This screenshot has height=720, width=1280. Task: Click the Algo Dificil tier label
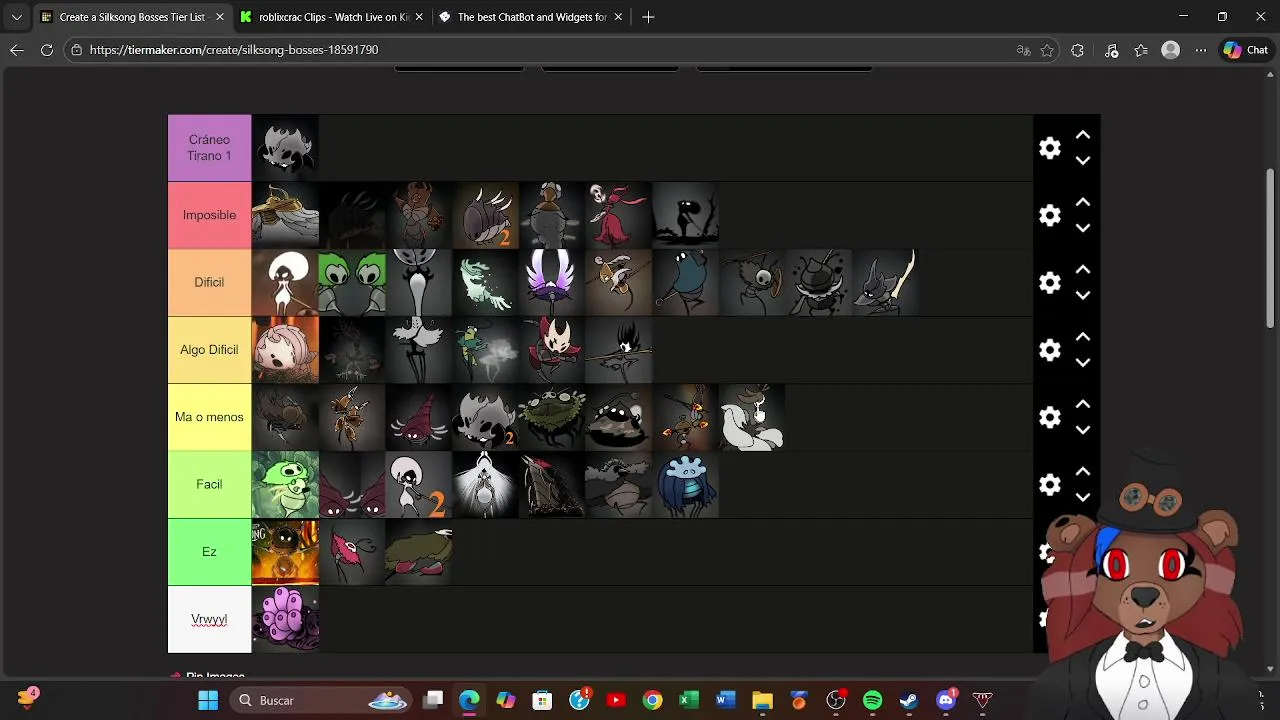(x=209, y=350)
